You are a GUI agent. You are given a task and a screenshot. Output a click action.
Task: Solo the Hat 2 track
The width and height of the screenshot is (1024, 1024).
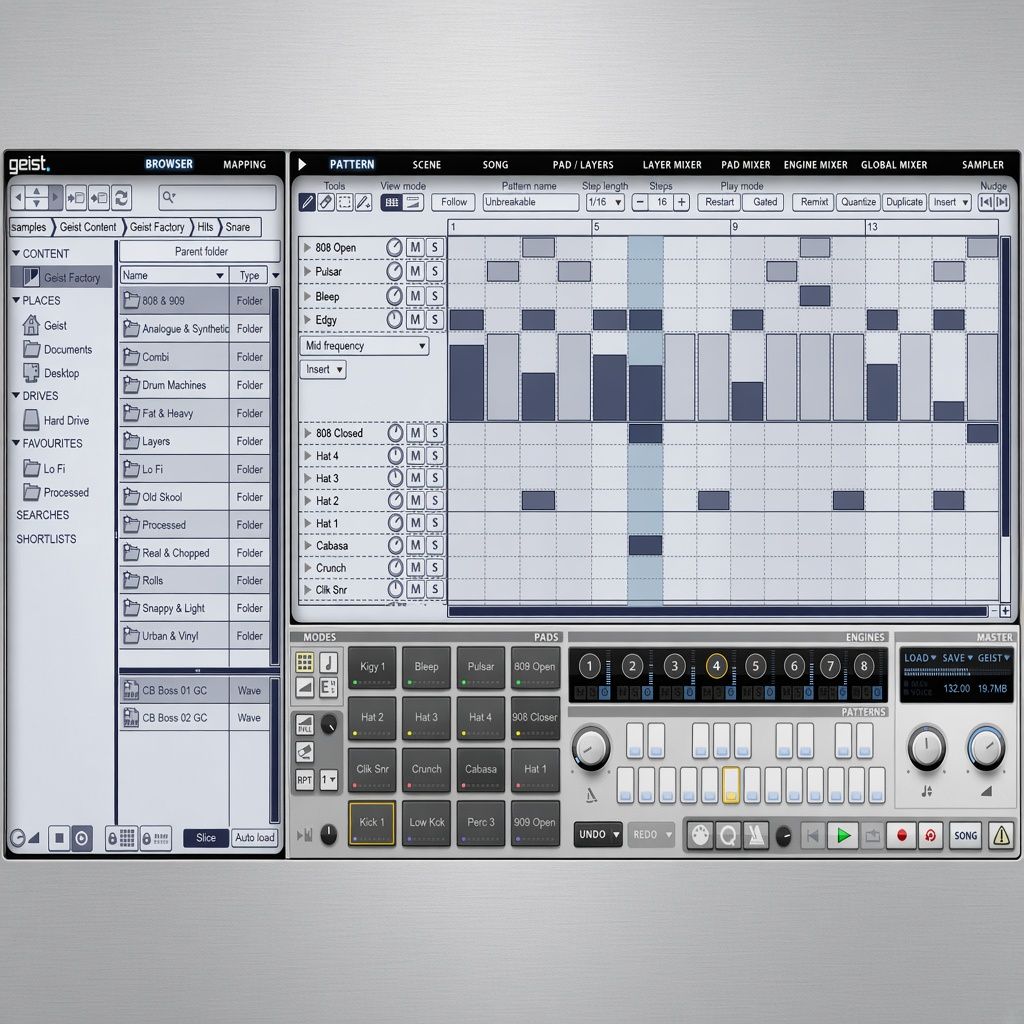coord(435,501)
